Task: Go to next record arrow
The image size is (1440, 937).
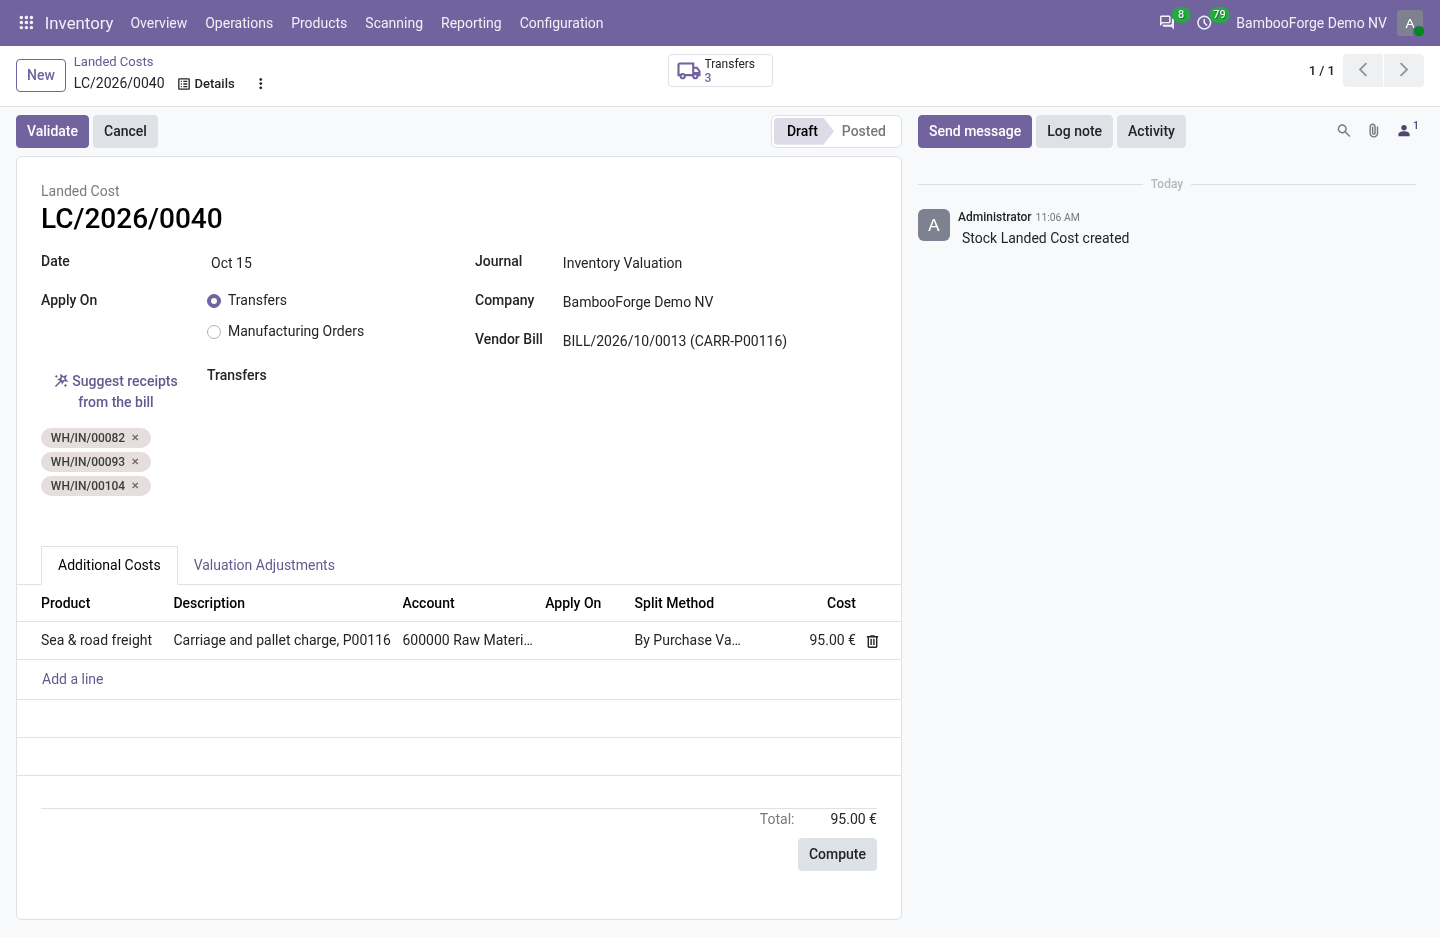Action: click(x=1404, y=70)
